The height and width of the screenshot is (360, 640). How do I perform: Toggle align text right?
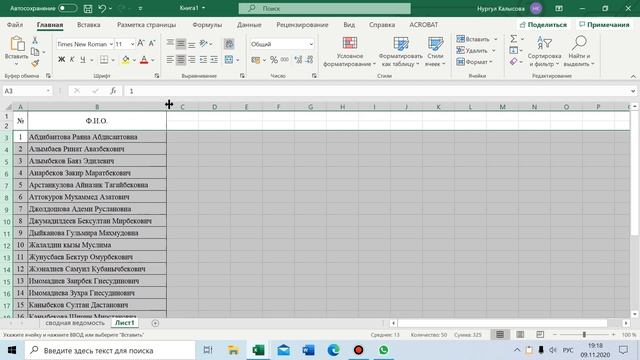[191, 60]
